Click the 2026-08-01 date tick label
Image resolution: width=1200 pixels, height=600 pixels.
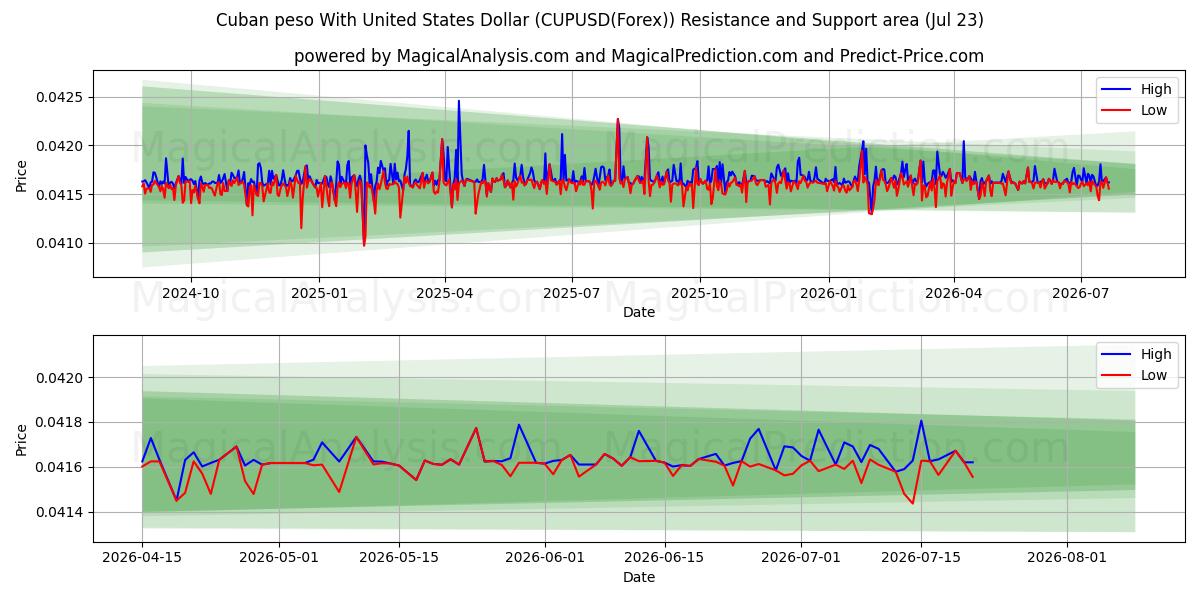[1067, 559]
